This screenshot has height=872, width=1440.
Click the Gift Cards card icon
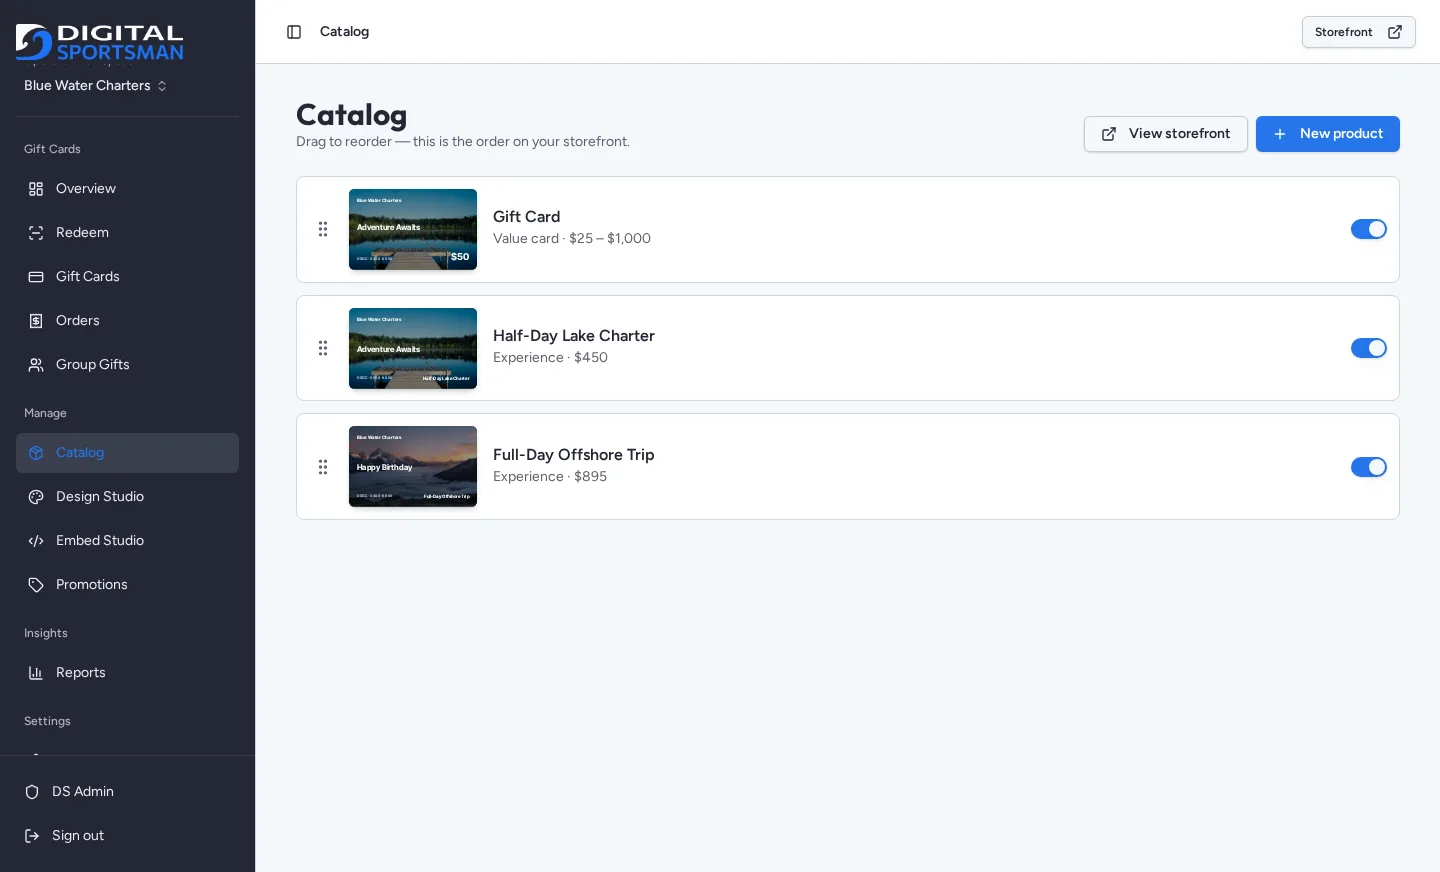[x=36, y=277]
